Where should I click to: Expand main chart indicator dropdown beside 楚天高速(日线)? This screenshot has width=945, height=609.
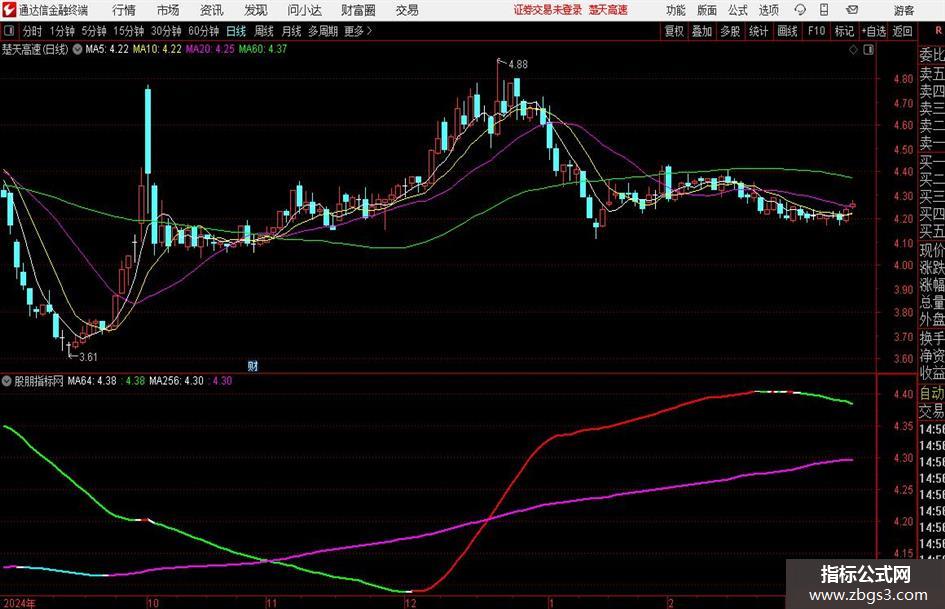[77, 49]
